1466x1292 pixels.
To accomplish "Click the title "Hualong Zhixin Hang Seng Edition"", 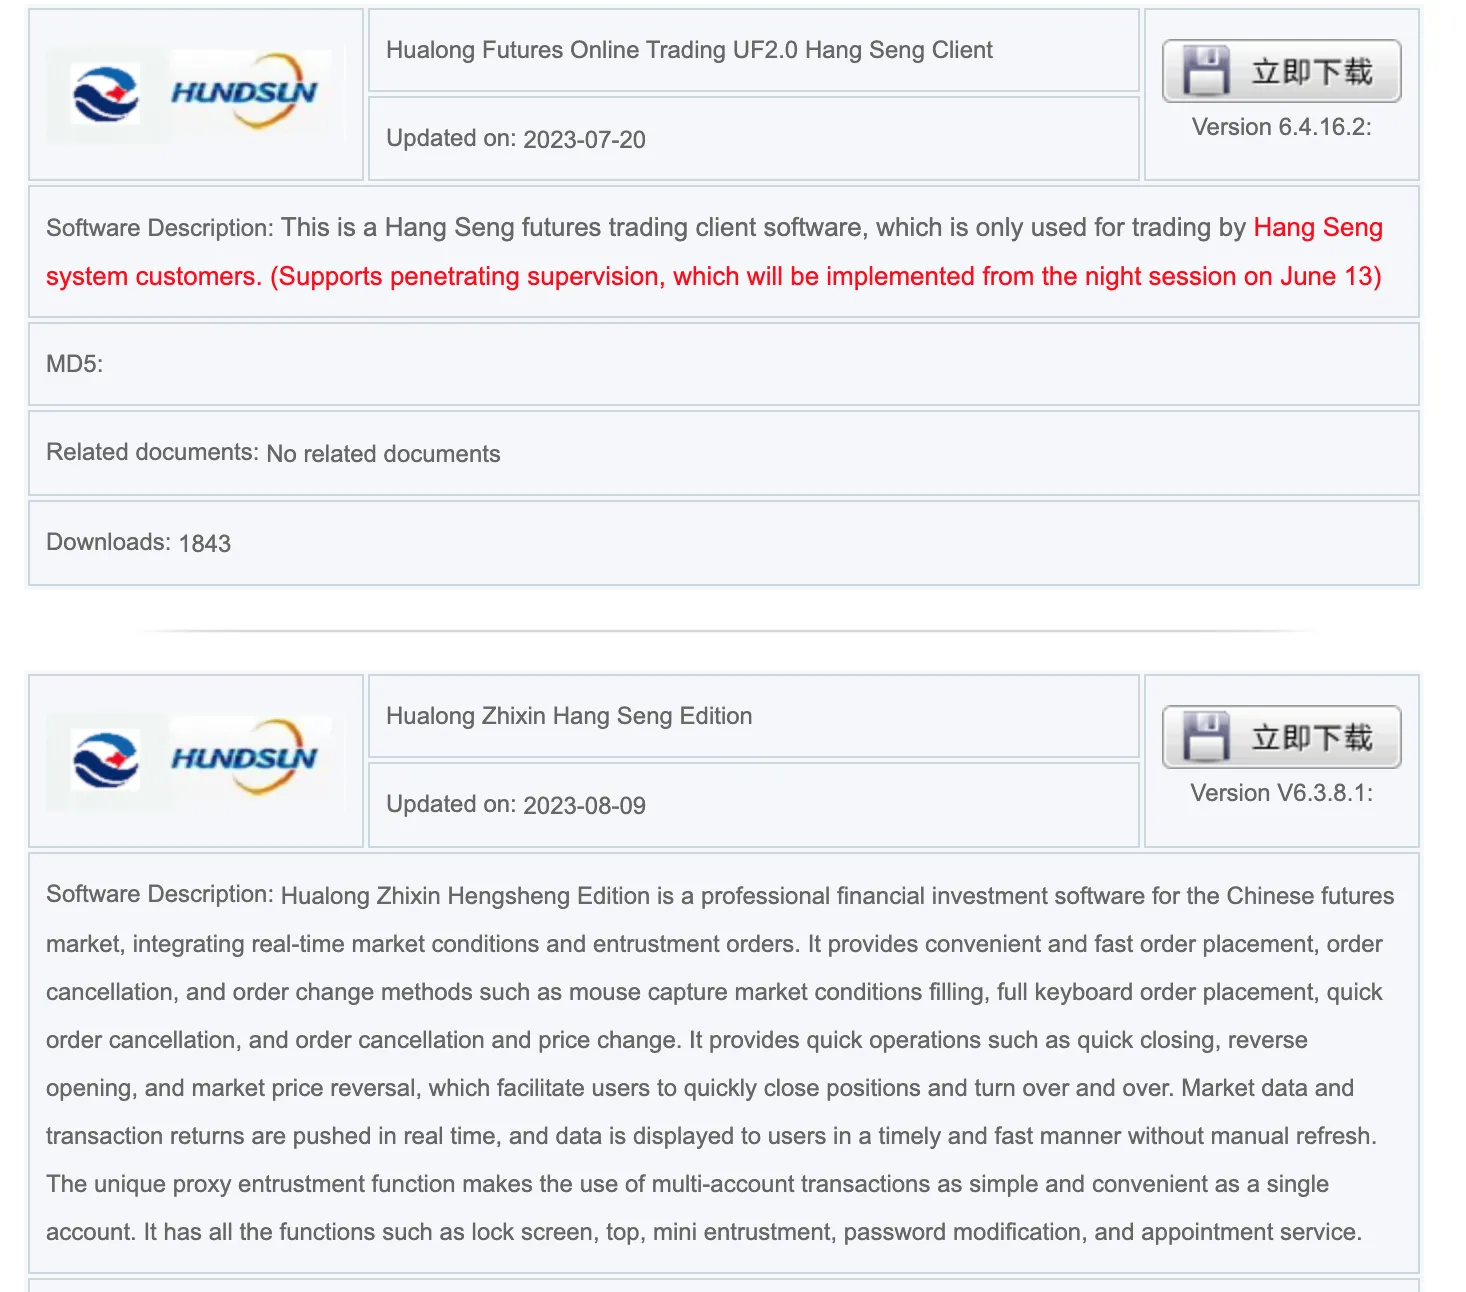I will pyautogui.click(x=569, y=716).
